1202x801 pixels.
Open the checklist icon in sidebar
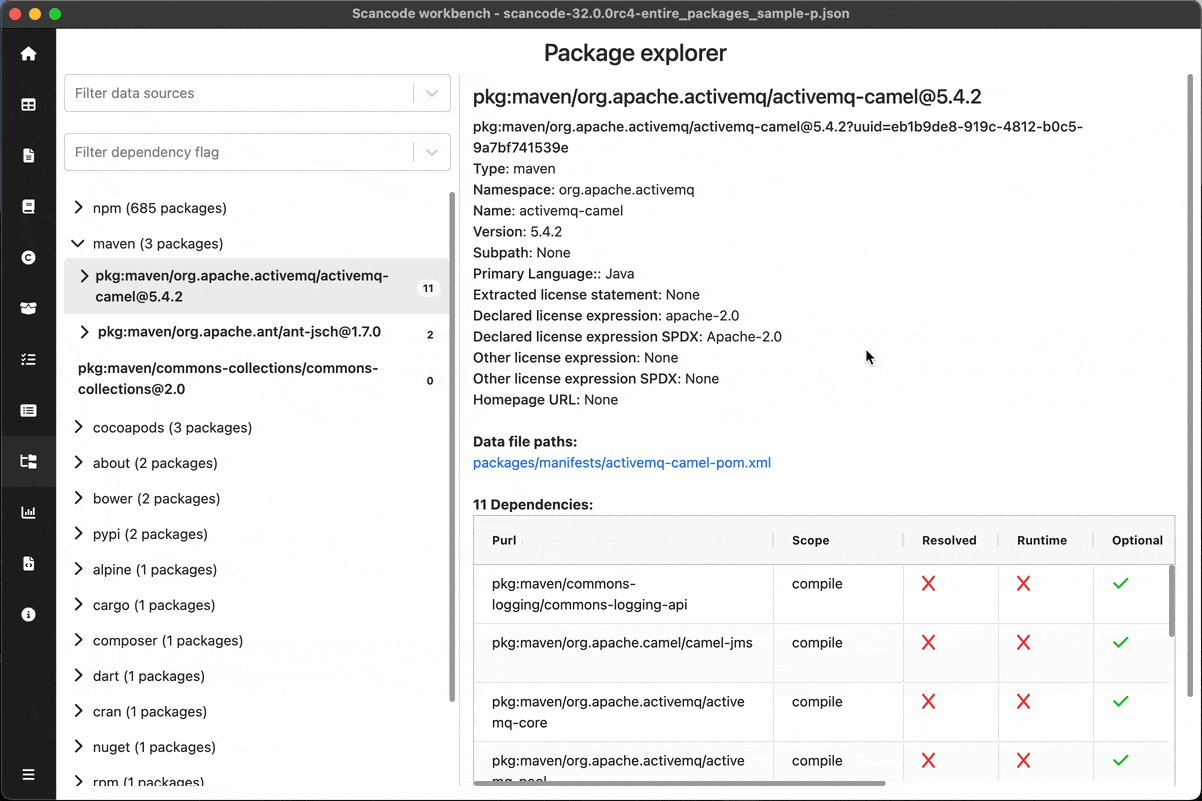pos(28,359)
